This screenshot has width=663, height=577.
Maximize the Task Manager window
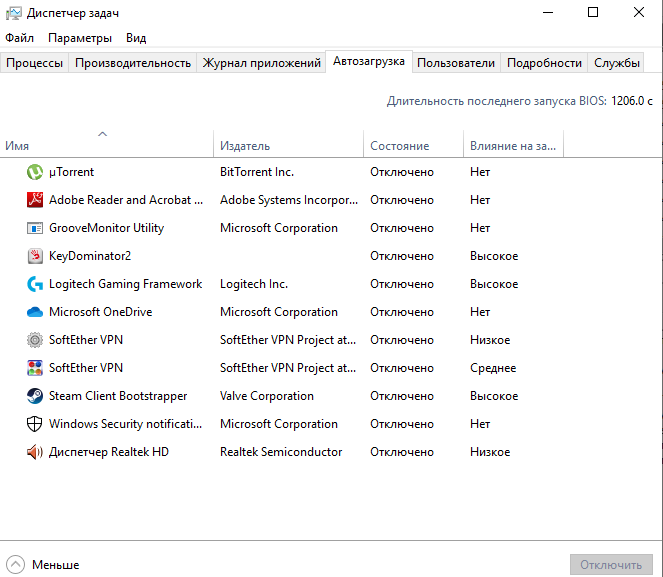click(593, 12)
